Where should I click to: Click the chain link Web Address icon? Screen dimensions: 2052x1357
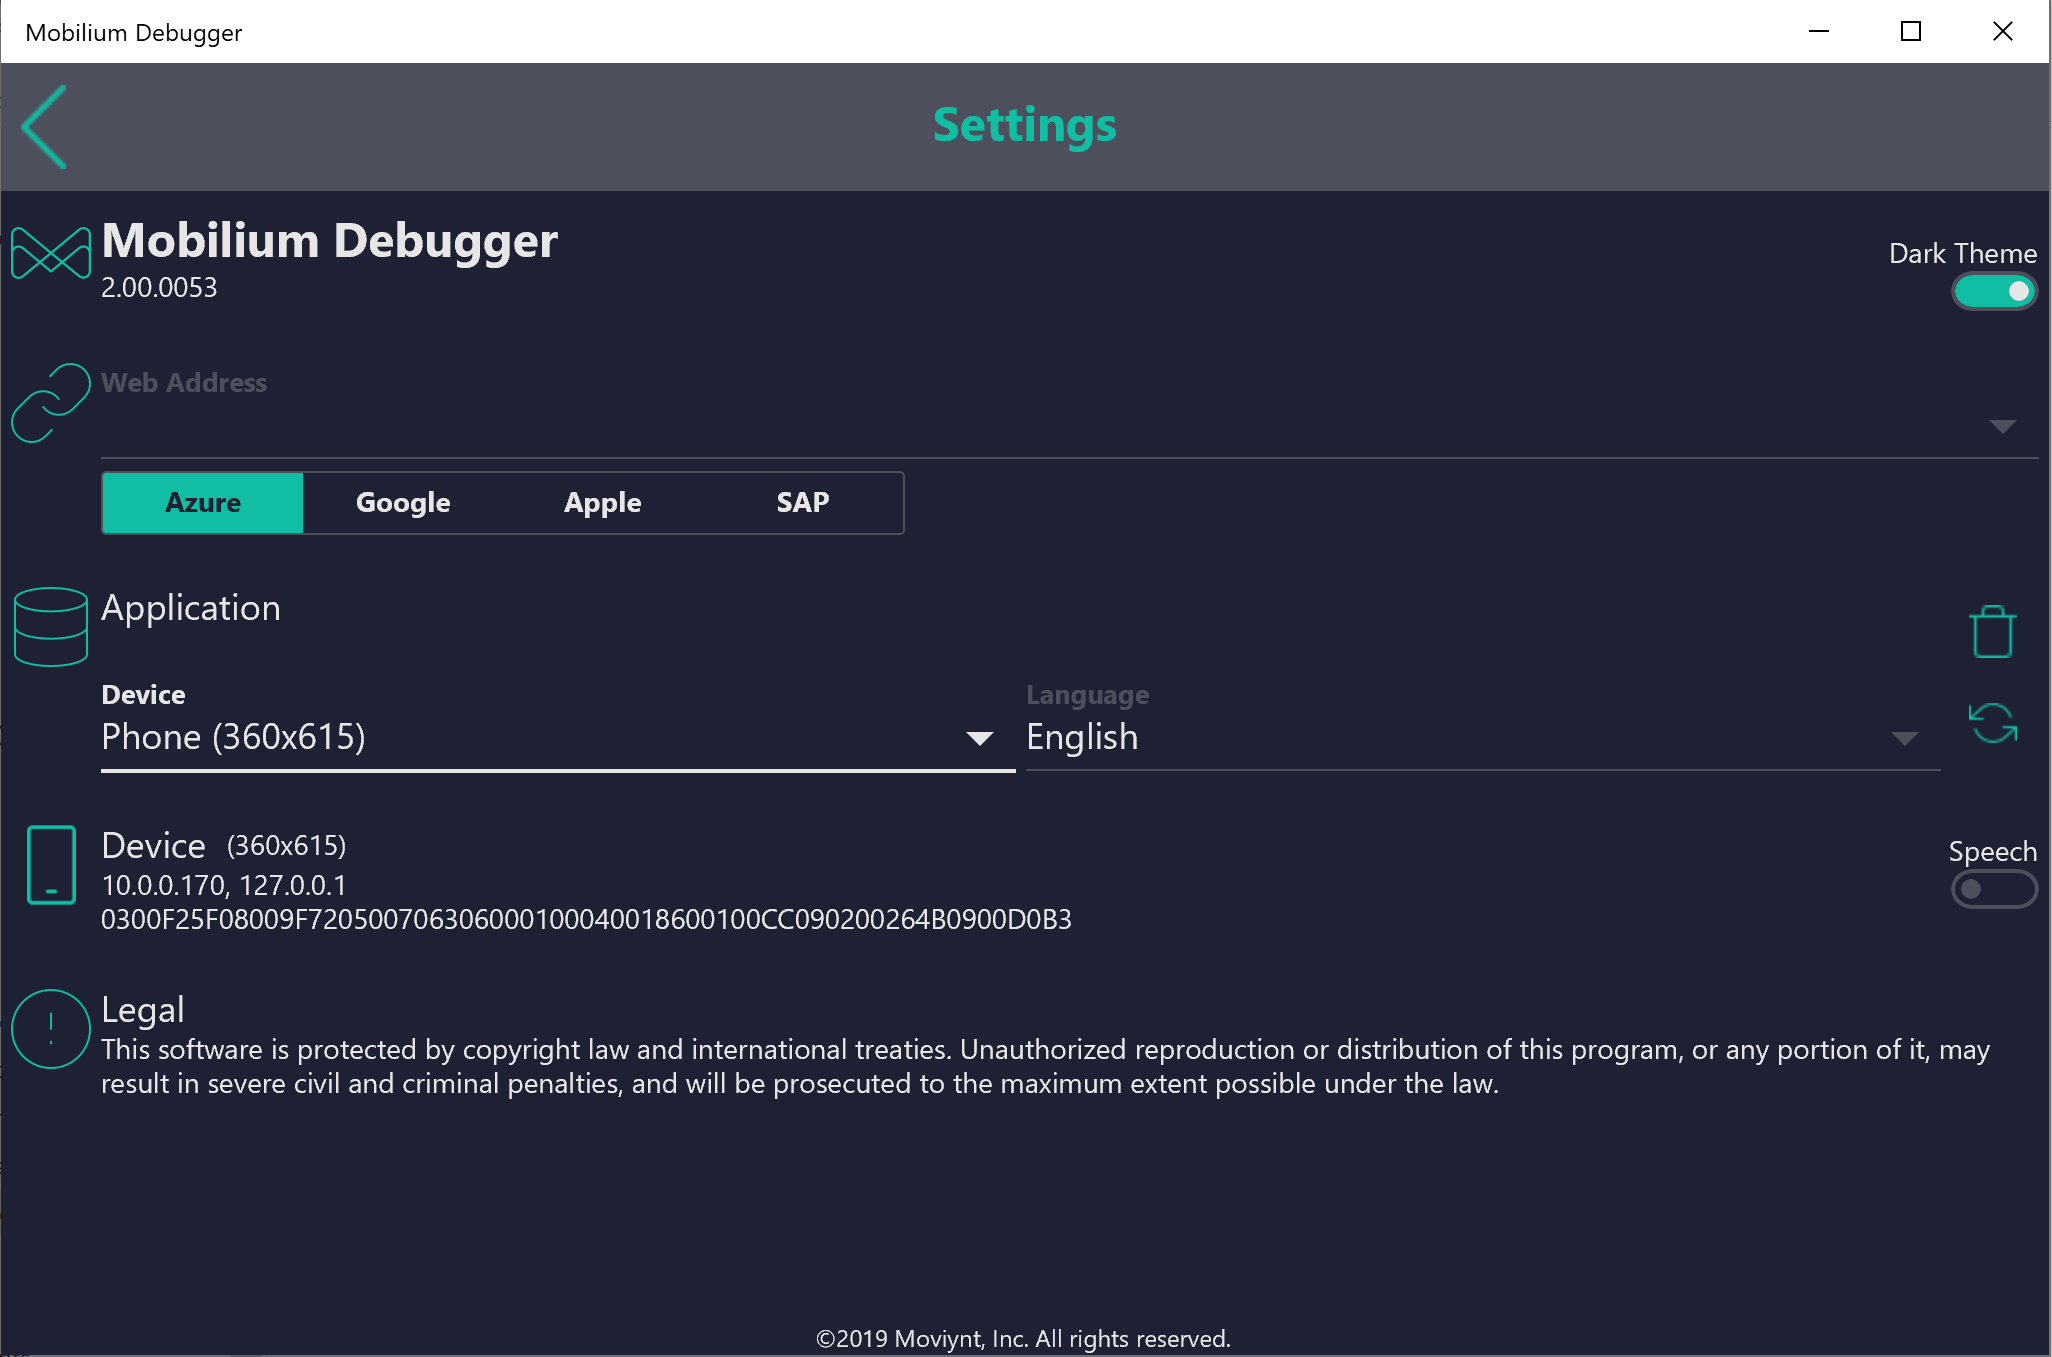51,403
